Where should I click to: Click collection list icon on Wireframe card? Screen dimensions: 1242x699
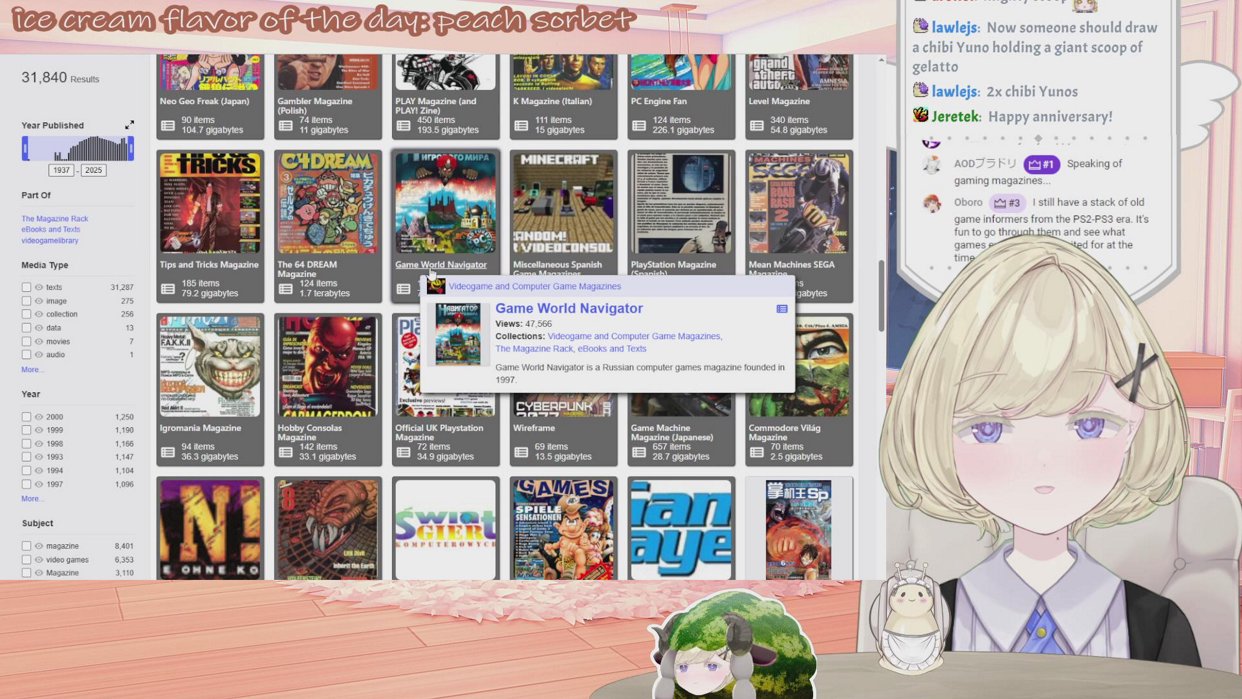522,452
